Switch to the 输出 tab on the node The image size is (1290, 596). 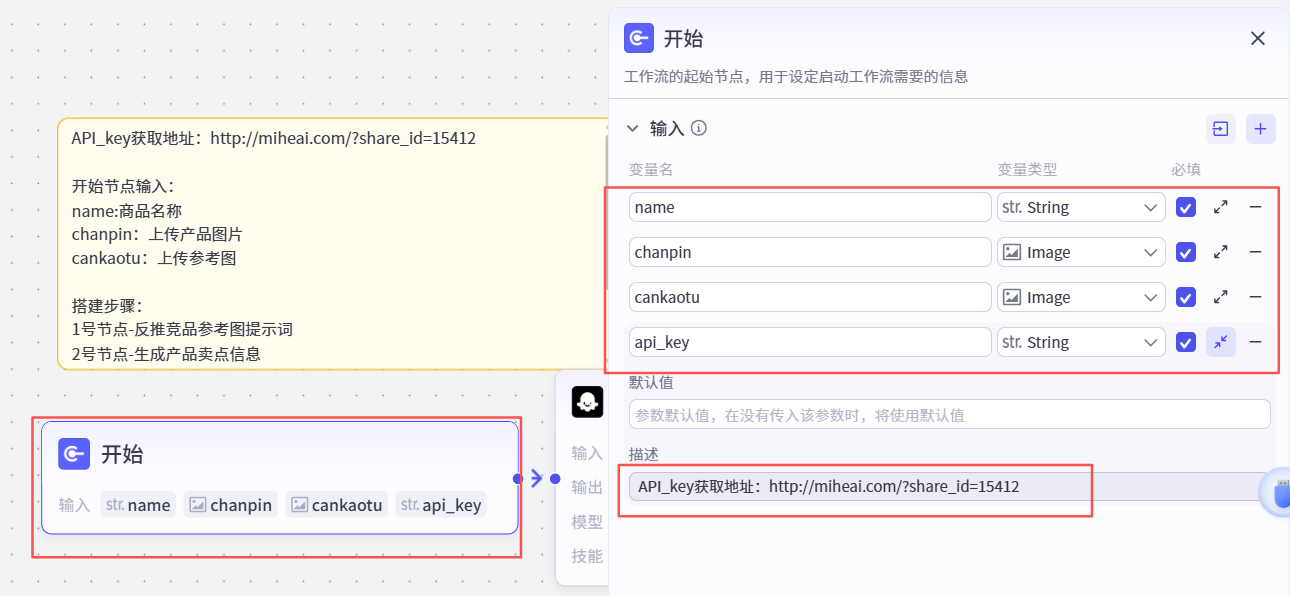[586, 487]
